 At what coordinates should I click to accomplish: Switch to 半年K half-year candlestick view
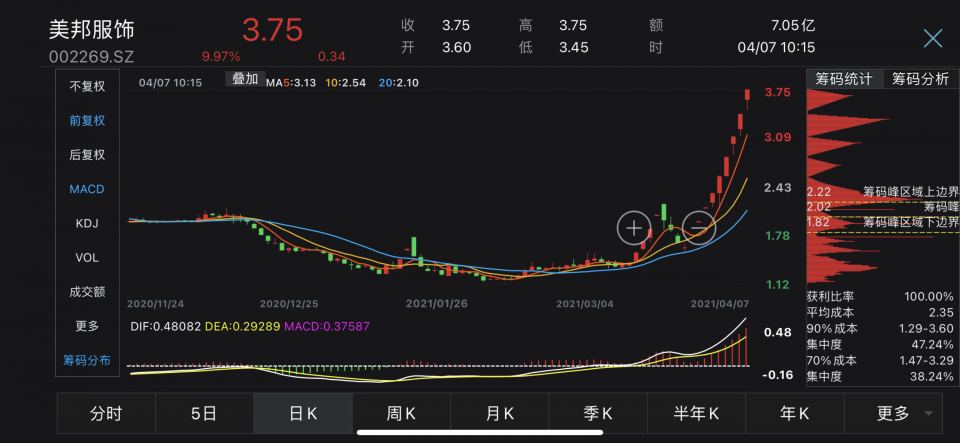pos(697,414)
